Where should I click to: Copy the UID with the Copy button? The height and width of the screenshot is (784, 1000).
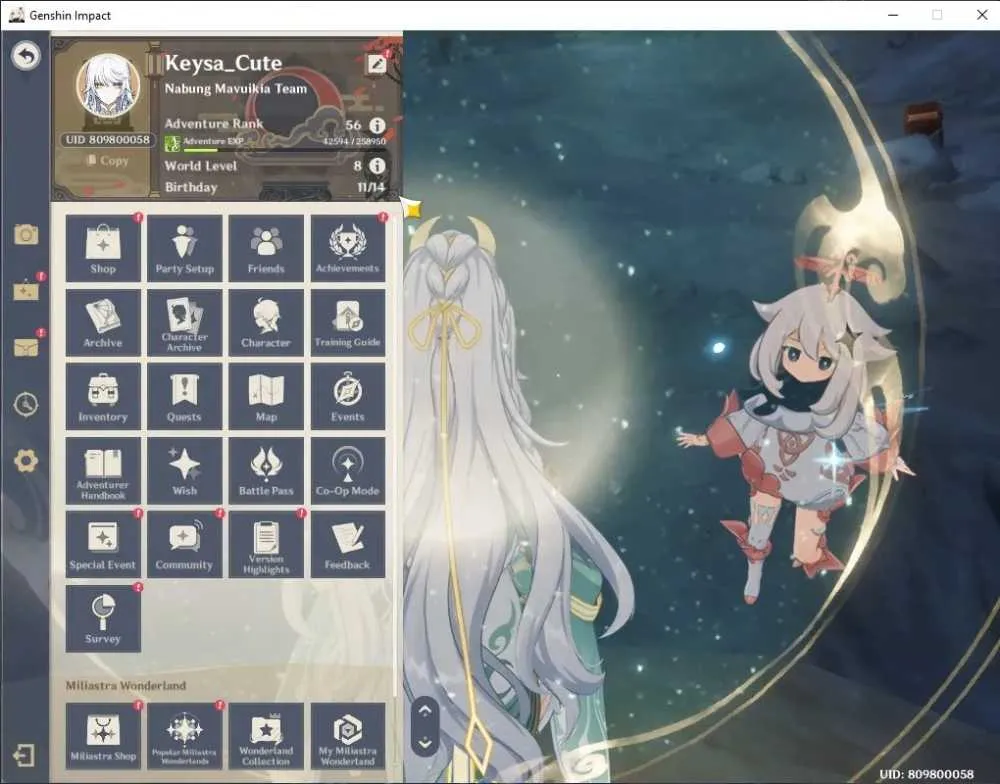[108, 161]
